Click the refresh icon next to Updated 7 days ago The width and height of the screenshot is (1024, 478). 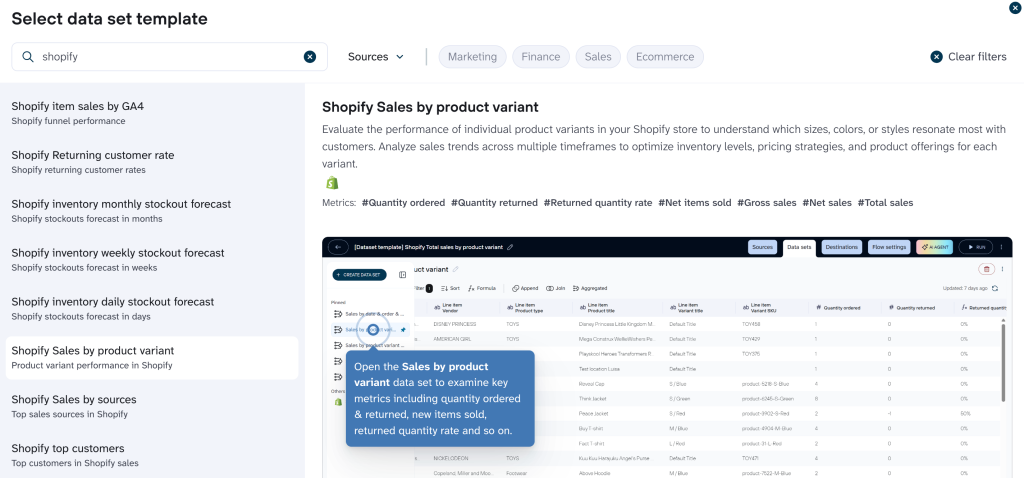click(x=995, y=288)
